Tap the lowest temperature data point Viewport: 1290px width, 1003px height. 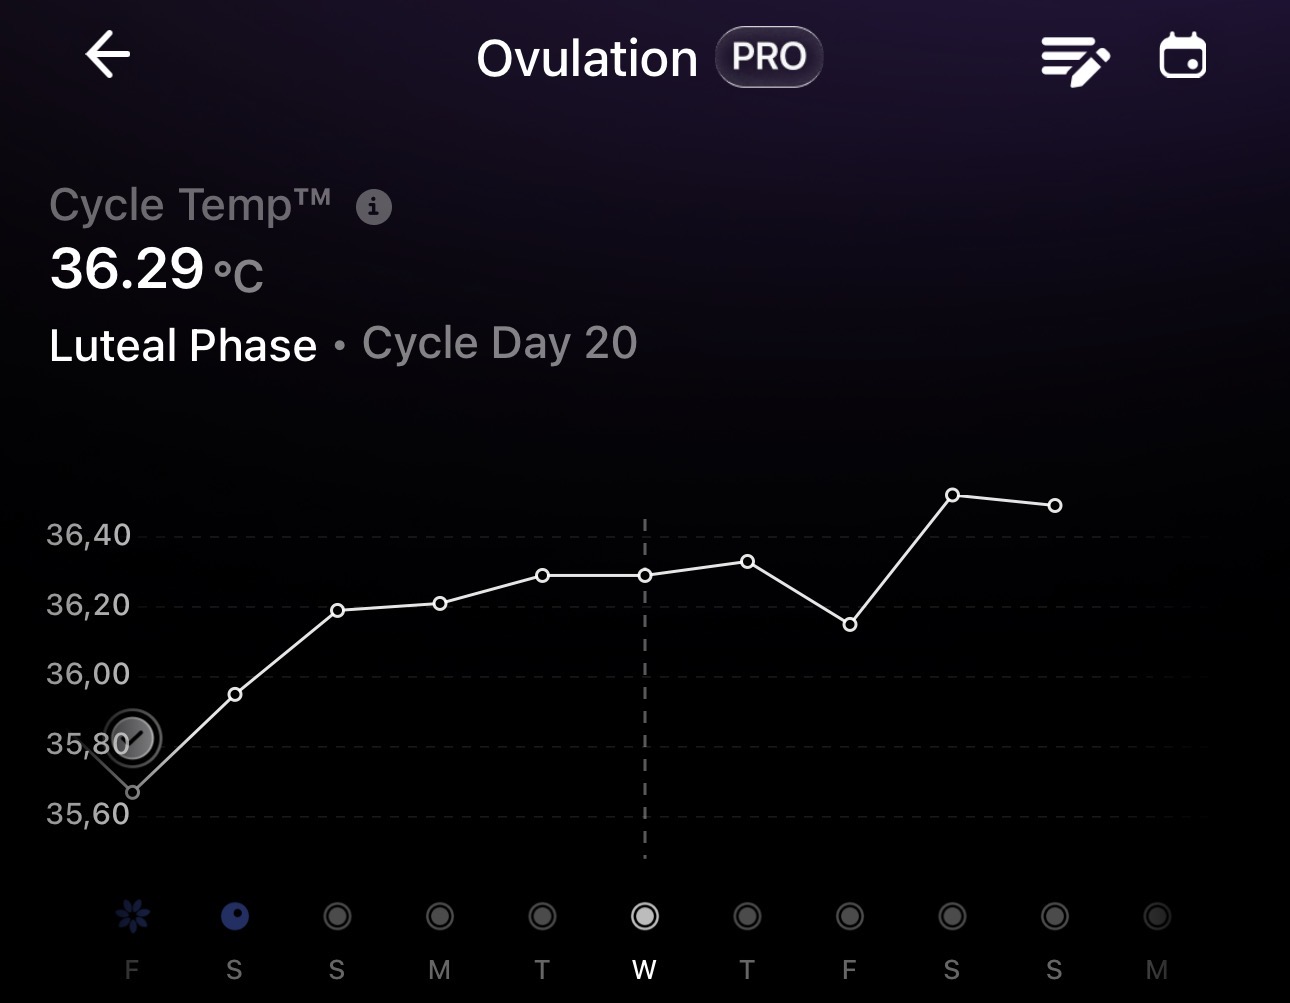(132, 792)
